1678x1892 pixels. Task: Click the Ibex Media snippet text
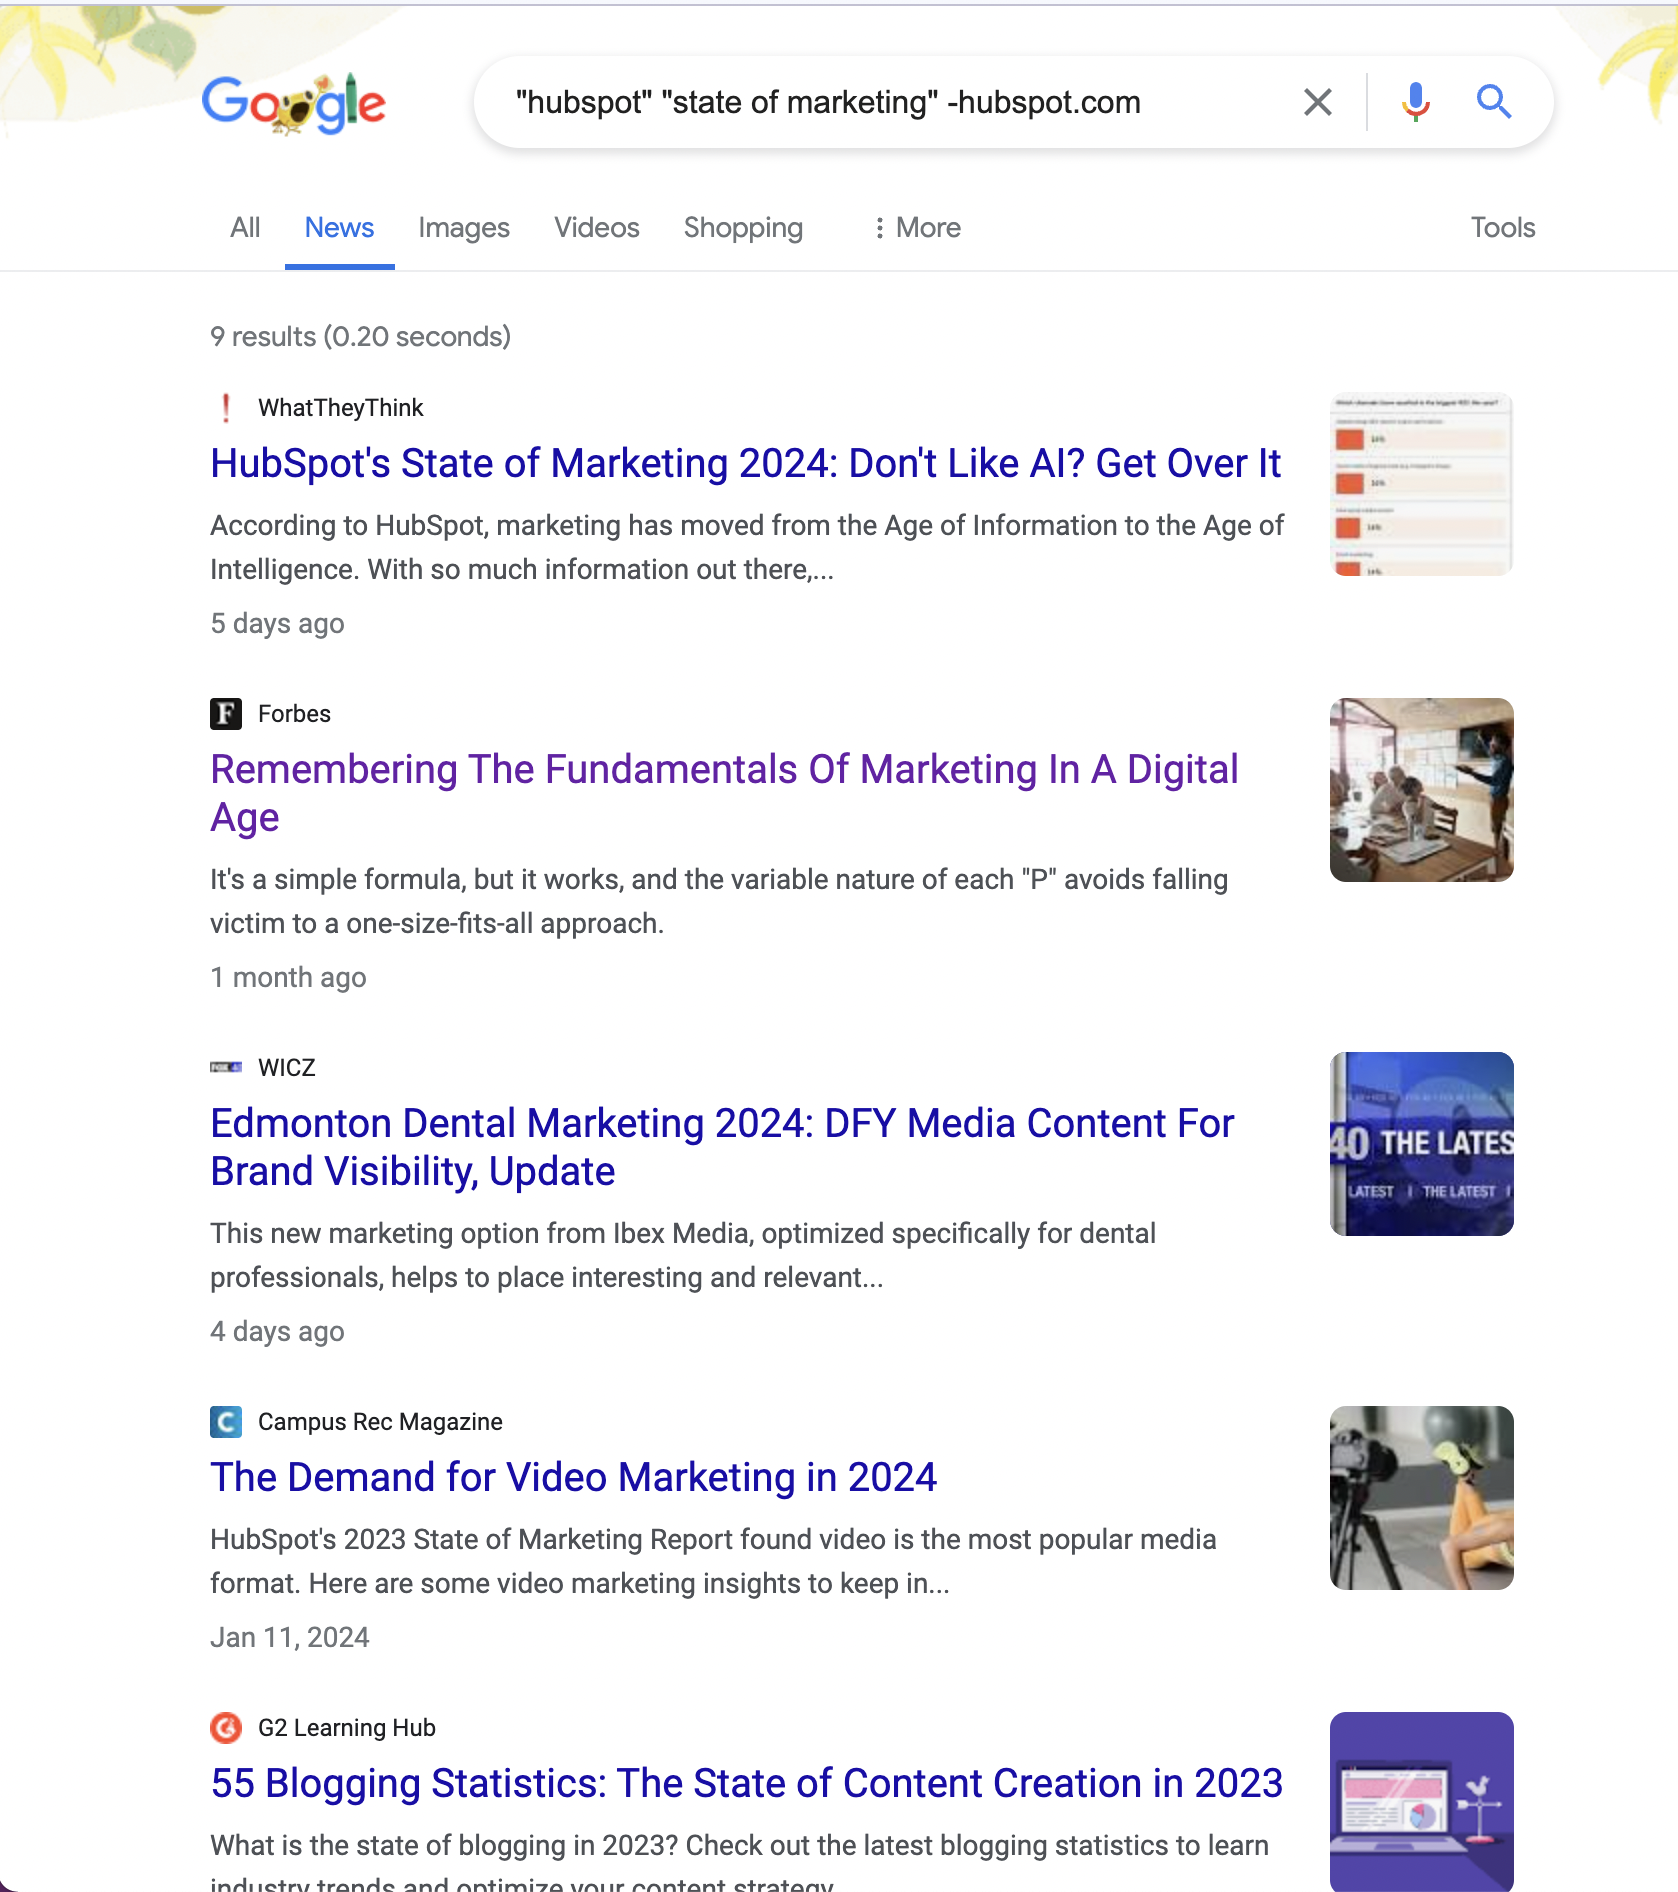[x=682, y=1256]
